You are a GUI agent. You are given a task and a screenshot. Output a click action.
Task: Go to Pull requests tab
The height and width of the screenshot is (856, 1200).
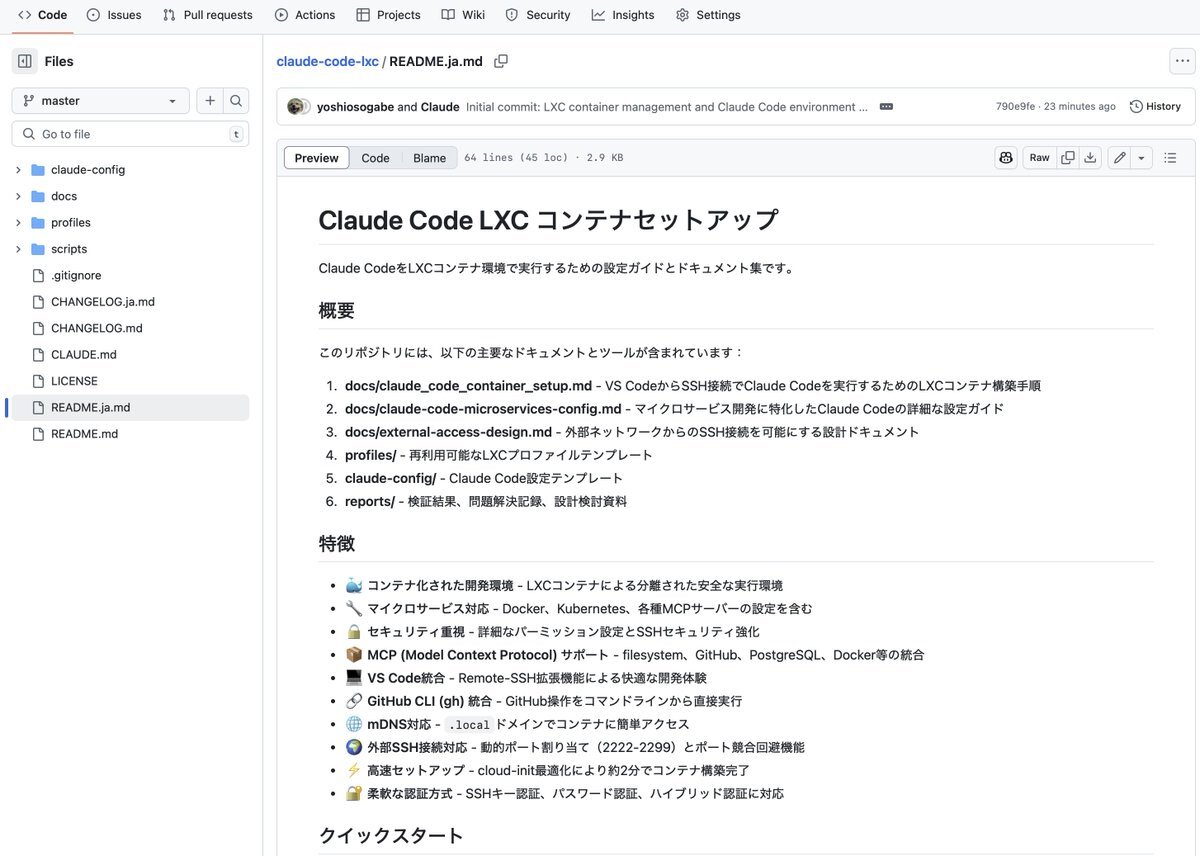tap(208, 15)
